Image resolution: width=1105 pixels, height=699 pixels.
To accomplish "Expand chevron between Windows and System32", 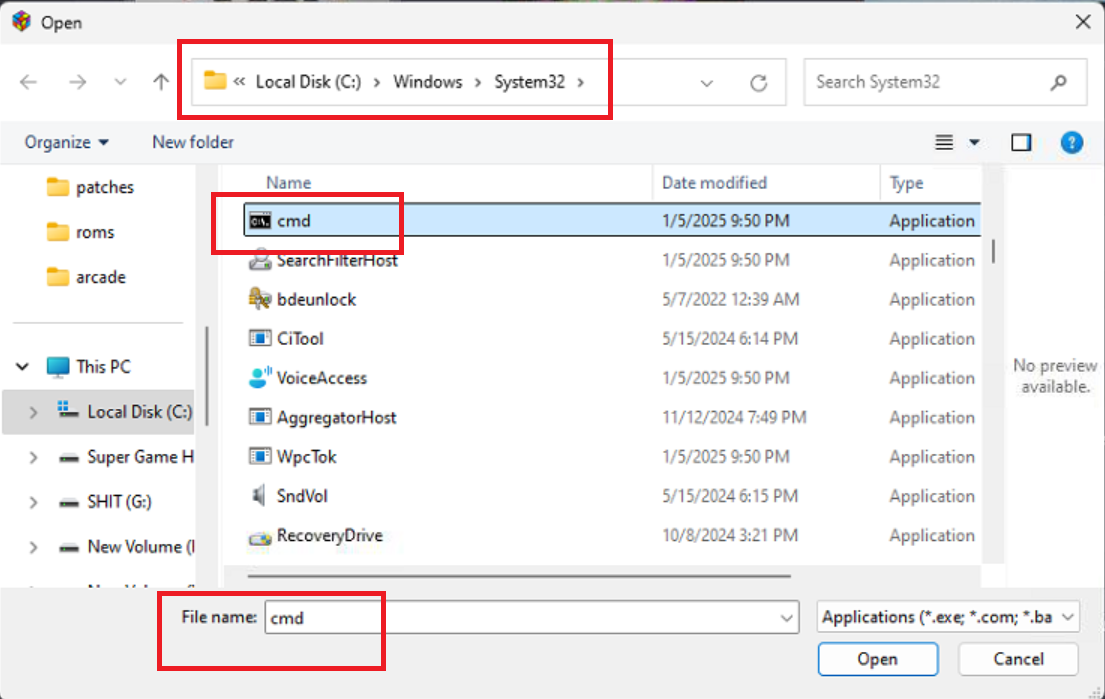I will click(478, 82).
